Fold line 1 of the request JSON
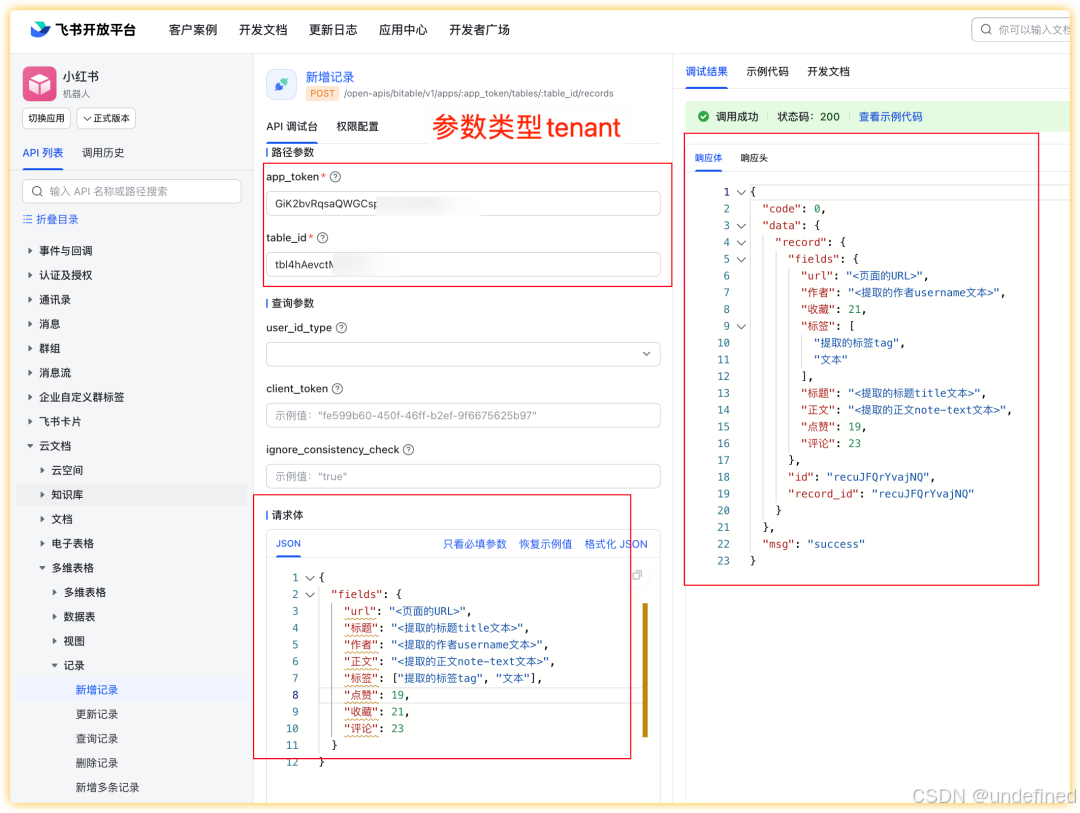Screen dimensions: 1080x813 310,577
